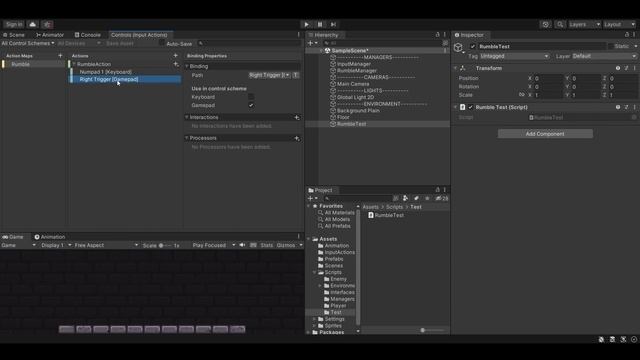Toggle the RumbleTest active checkbox in Inspector
640x360 pixels.
[x=473, y=47]
